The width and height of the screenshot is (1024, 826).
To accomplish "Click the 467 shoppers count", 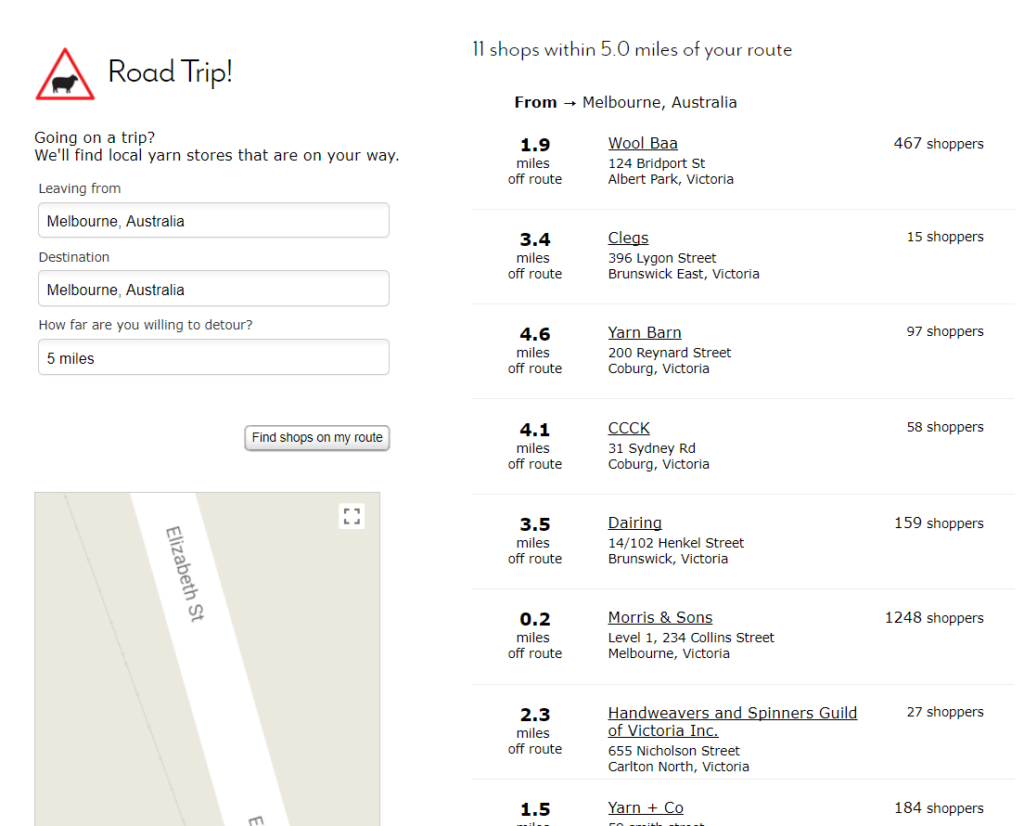I will tap(938, 144).
